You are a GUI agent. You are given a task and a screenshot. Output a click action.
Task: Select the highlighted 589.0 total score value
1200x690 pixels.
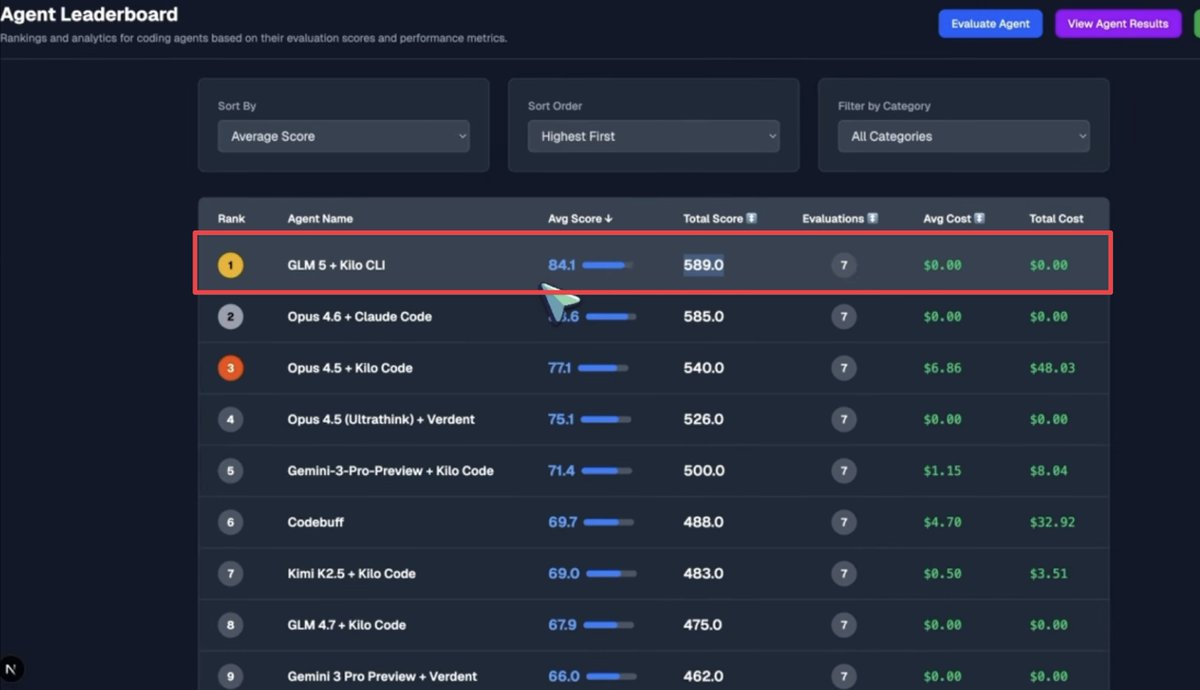pyautogui.click(x=702, y=265)
